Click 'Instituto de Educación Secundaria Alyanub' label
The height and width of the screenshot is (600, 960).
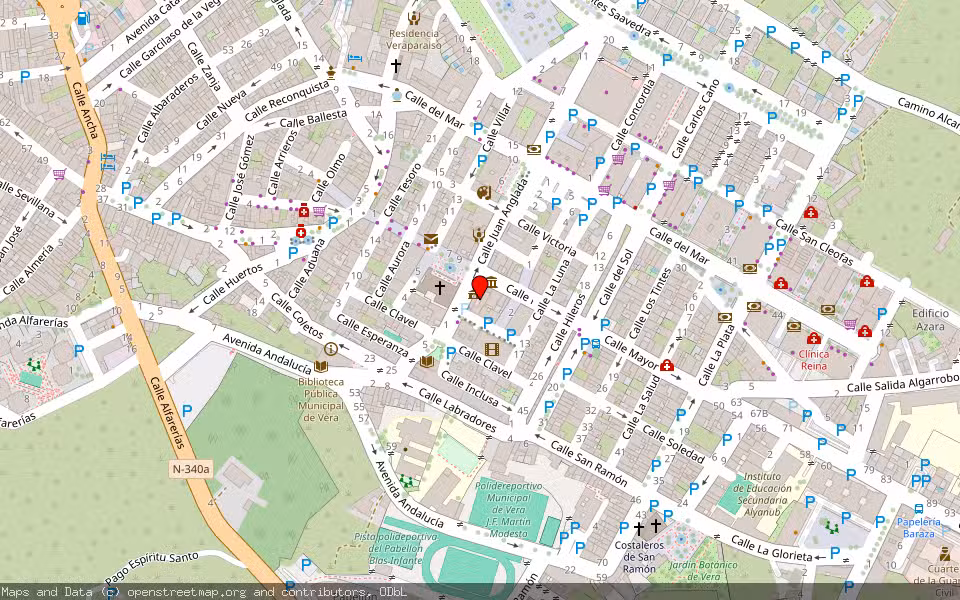coord(762,493)
